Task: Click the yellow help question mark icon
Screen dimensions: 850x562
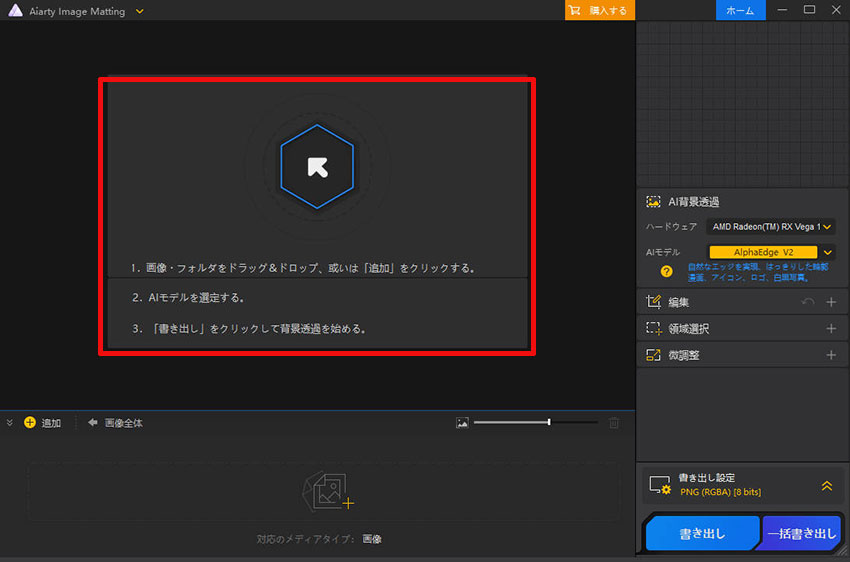Action: 665,271
